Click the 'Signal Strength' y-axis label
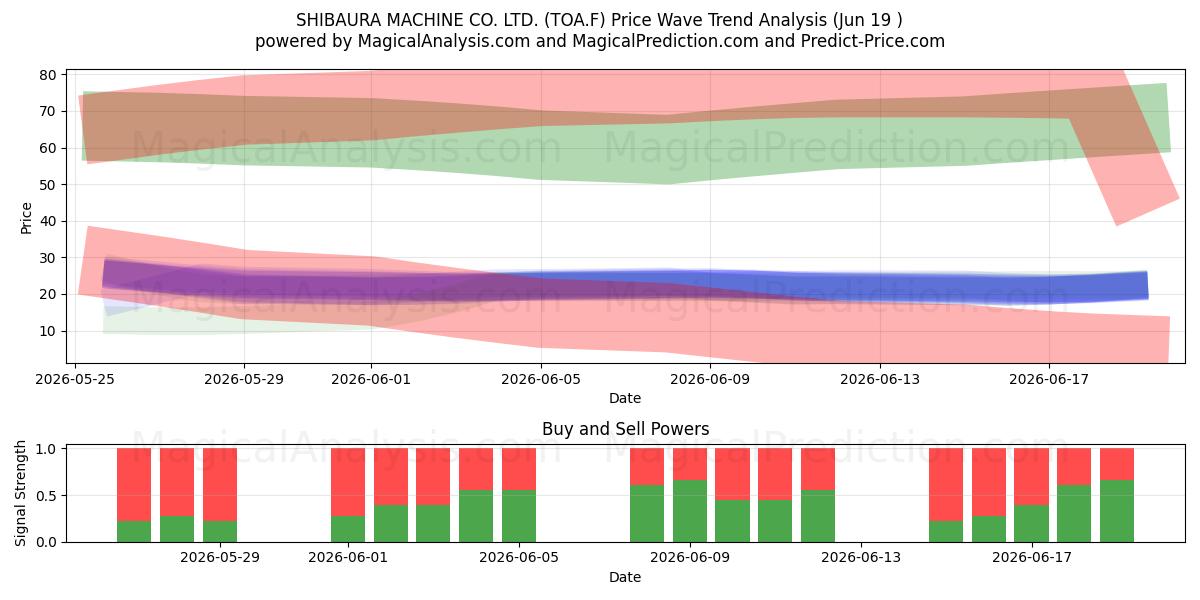 [22, 493]
